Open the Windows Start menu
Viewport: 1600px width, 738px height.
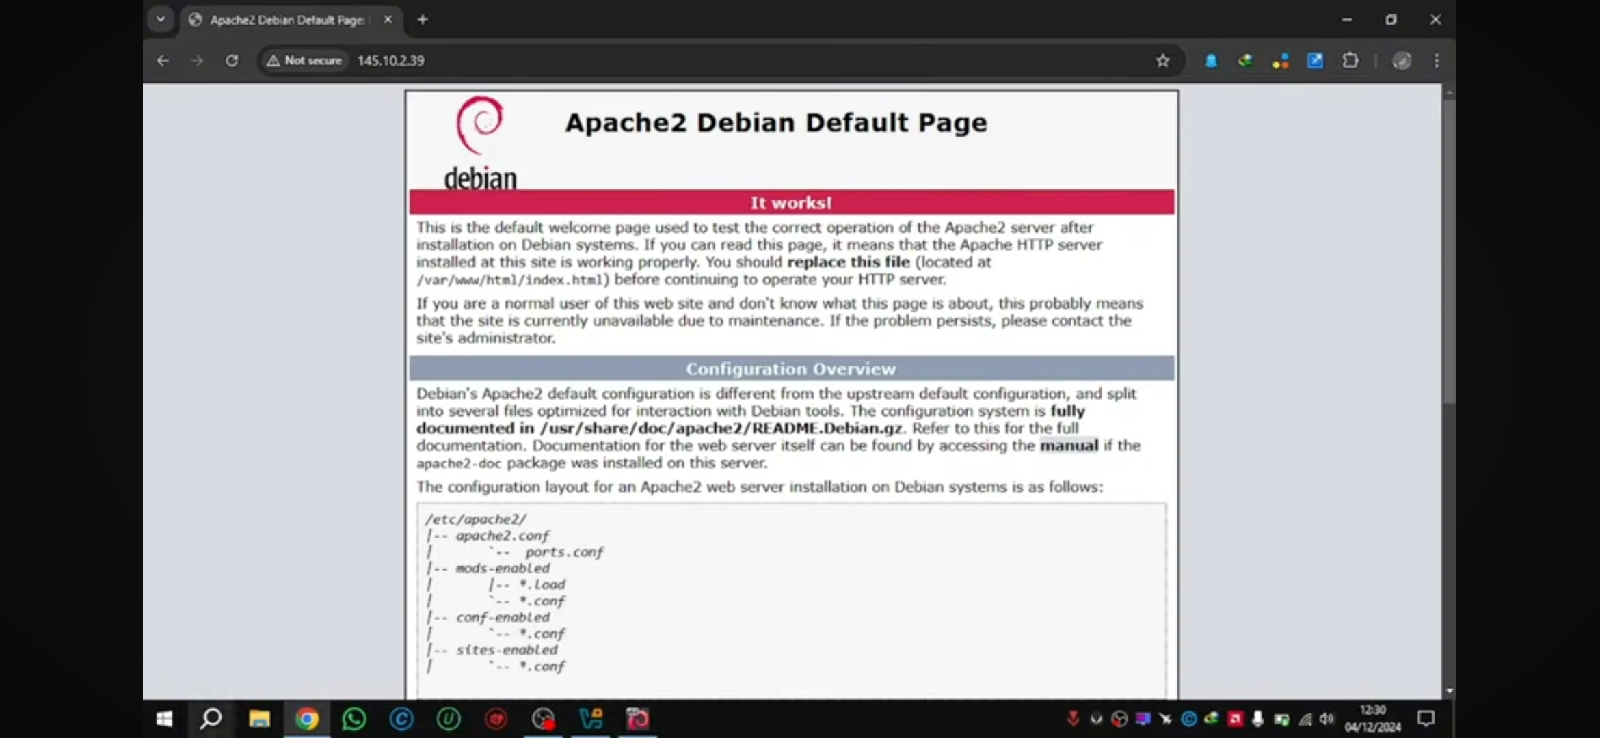[165, 719]
